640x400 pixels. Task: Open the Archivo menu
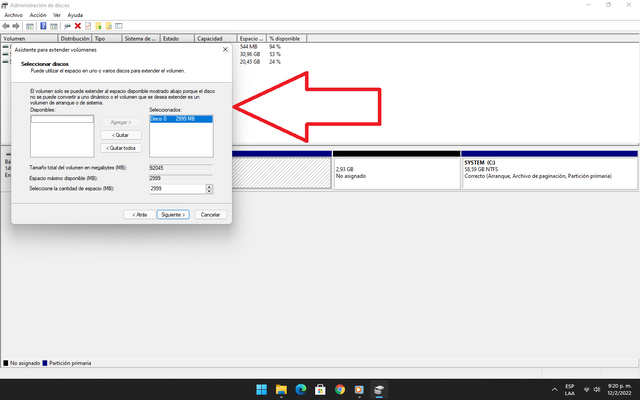[x=13, y=15]
